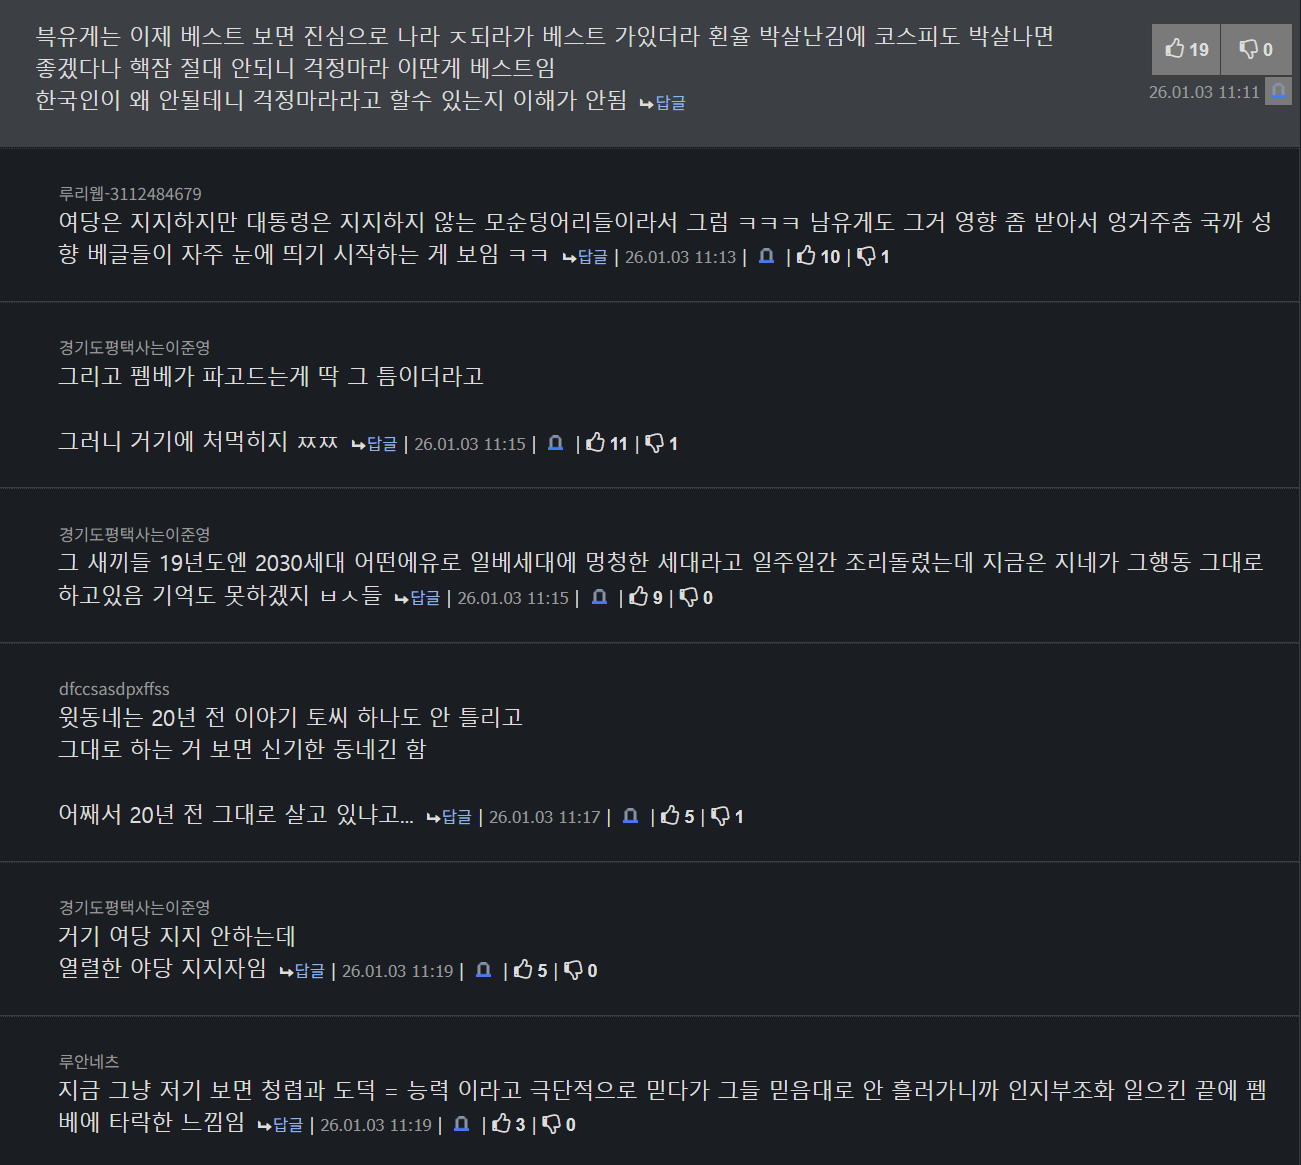
Task: Dislike dfccsasdpxffss's comment
Action: (x=727, y=816)
